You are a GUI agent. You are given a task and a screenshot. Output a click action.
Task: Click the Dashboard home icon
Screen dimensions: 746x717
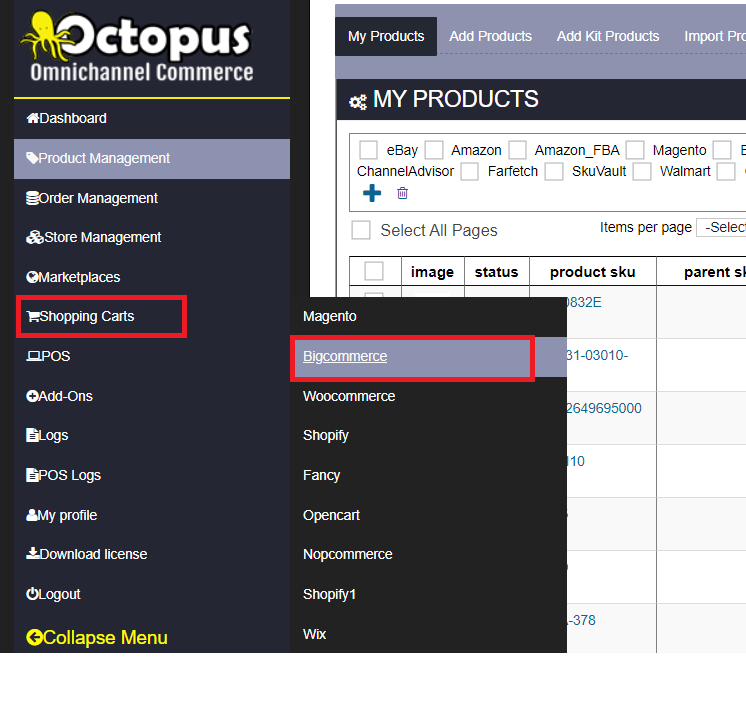(32, 118)
